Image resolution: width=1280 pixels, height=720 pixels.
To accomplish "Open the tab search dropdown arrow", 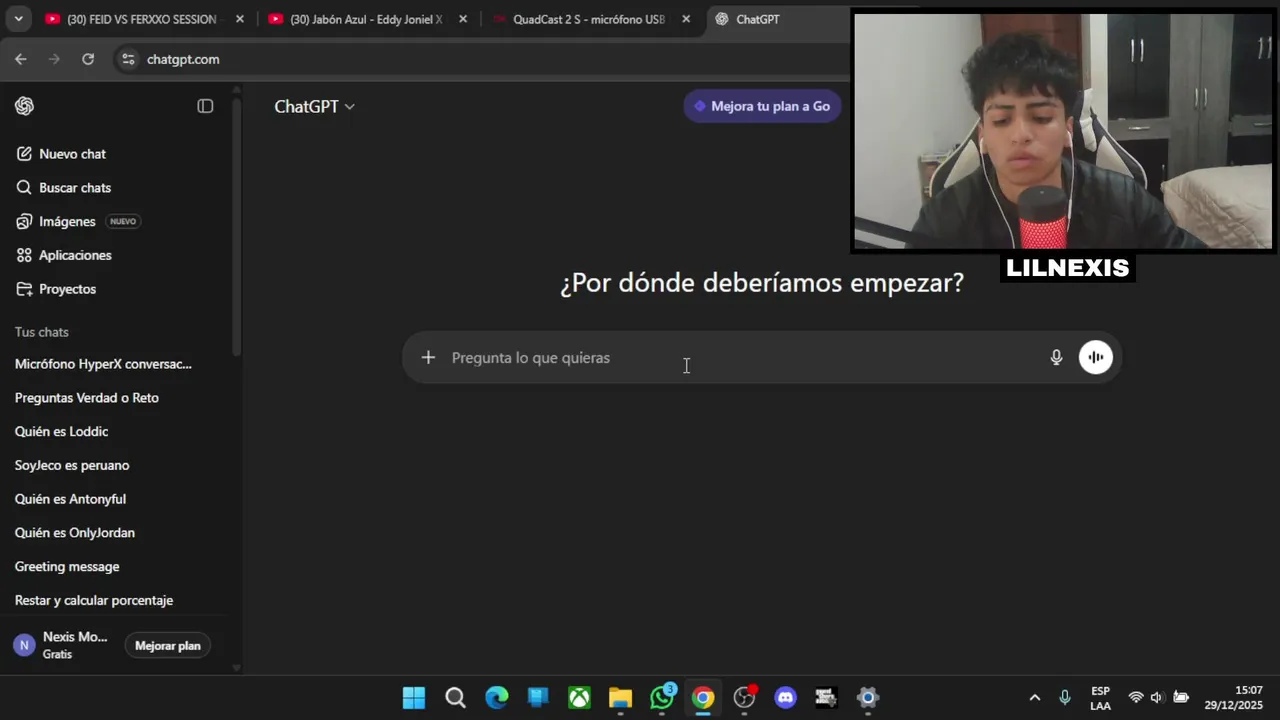I will 18,19.
